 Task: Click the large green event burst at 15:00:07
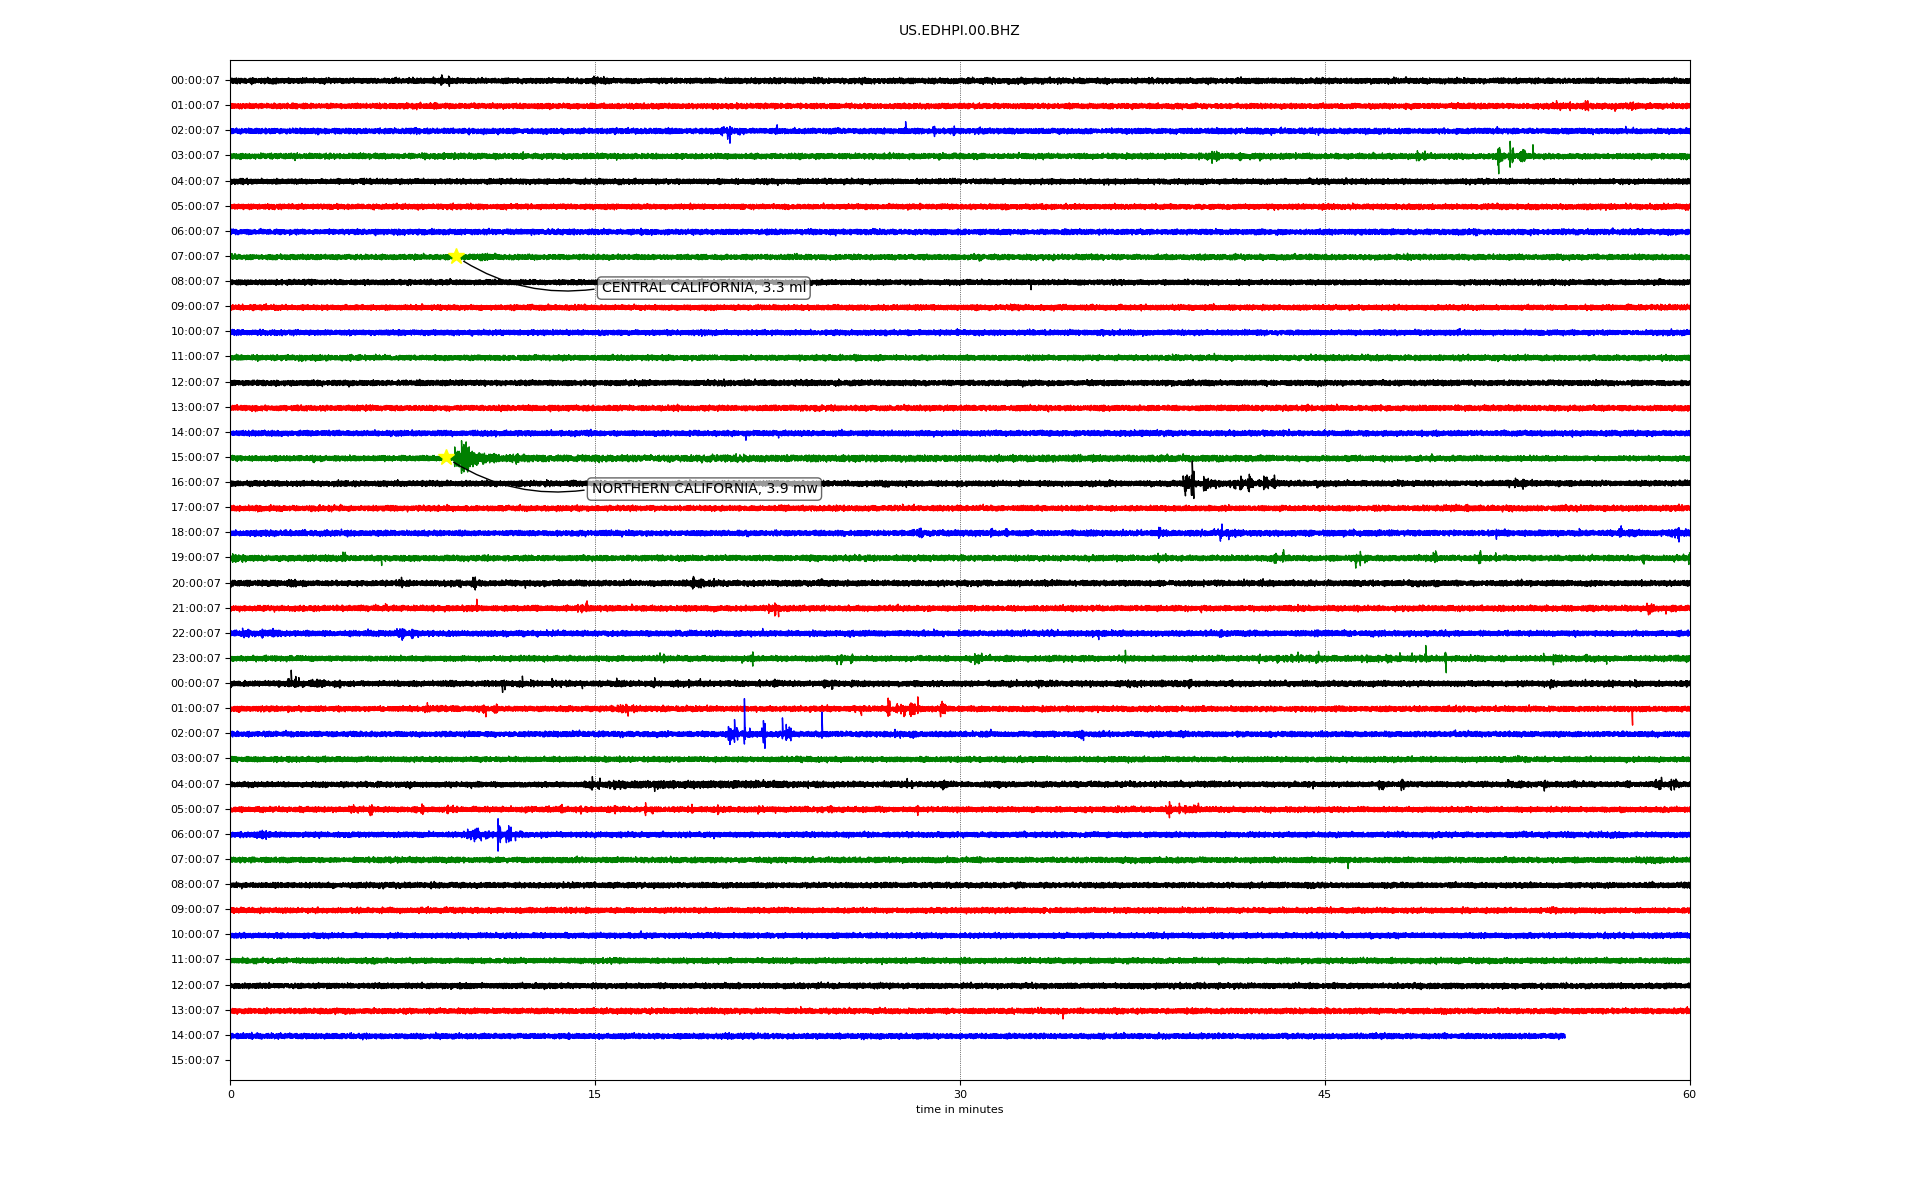pyautogui.click(x=466, y=458)
